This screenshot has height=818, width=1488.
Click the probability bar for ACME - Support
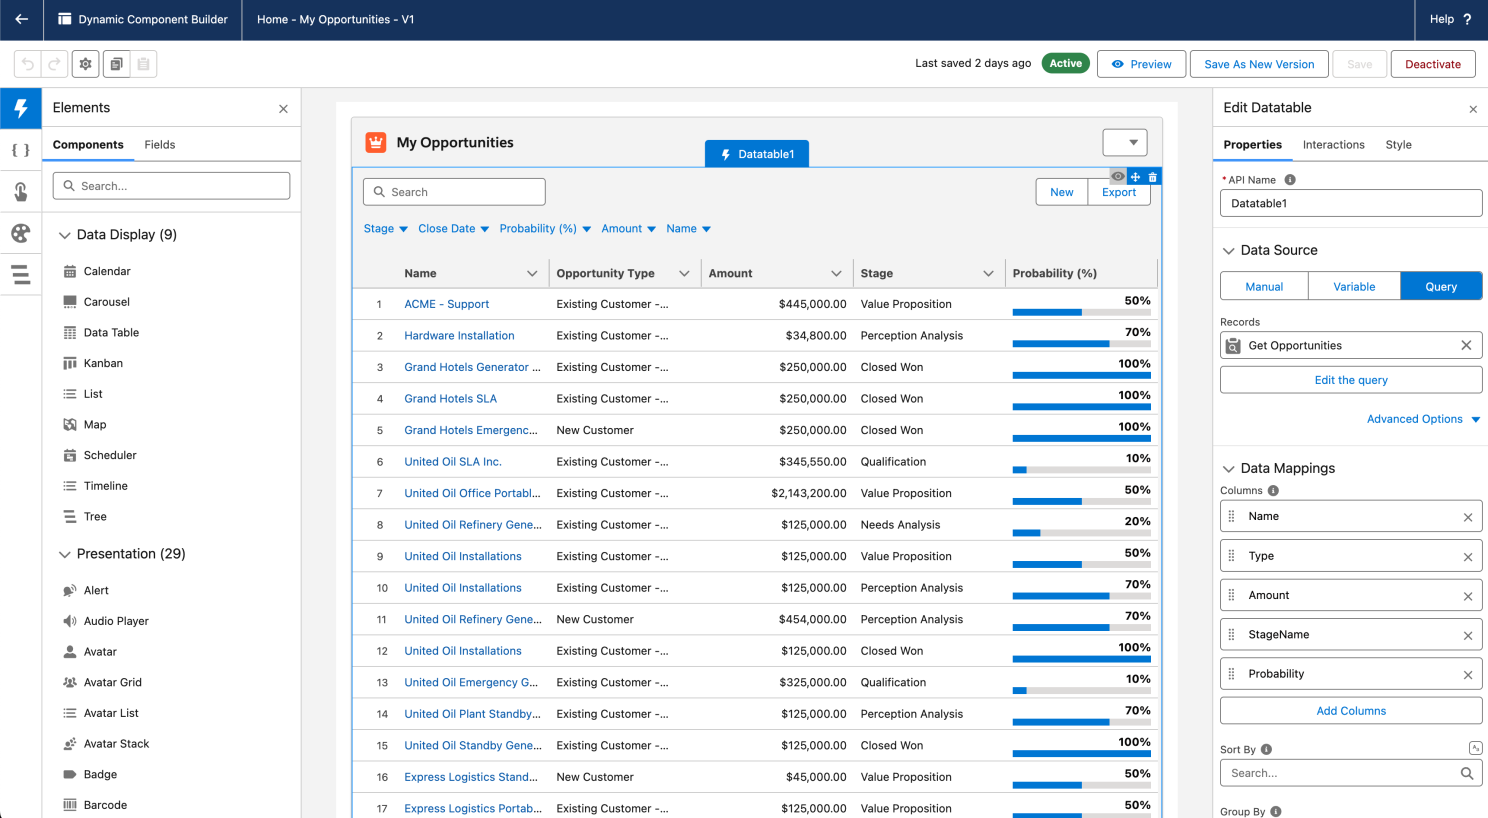click(x=1081, y=312)
